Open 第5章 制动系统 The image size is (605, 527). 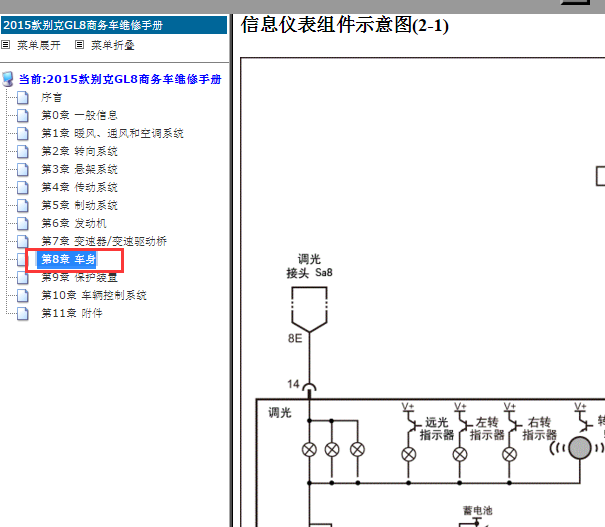[79, 205]
